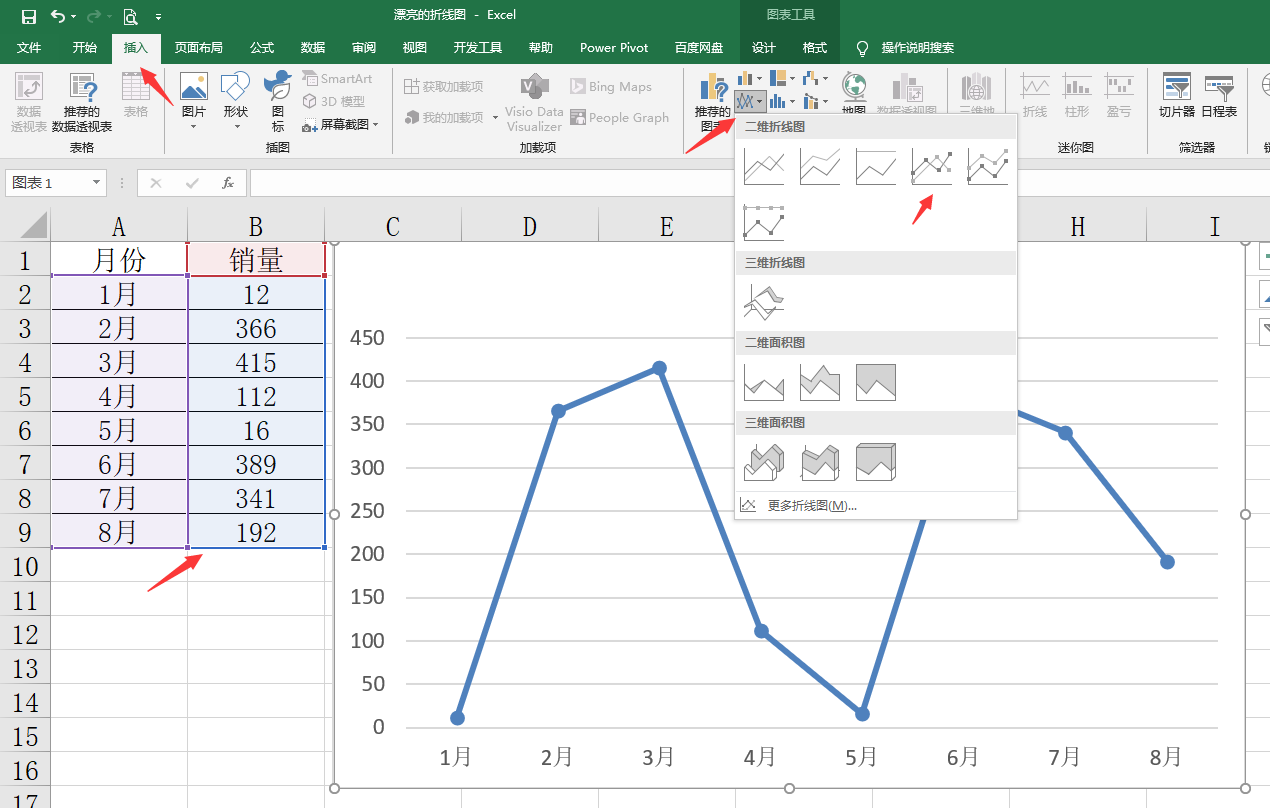Click the 3D 模型 button
Viewport: 1270px width, 808px height.
(x=334, y=101)
